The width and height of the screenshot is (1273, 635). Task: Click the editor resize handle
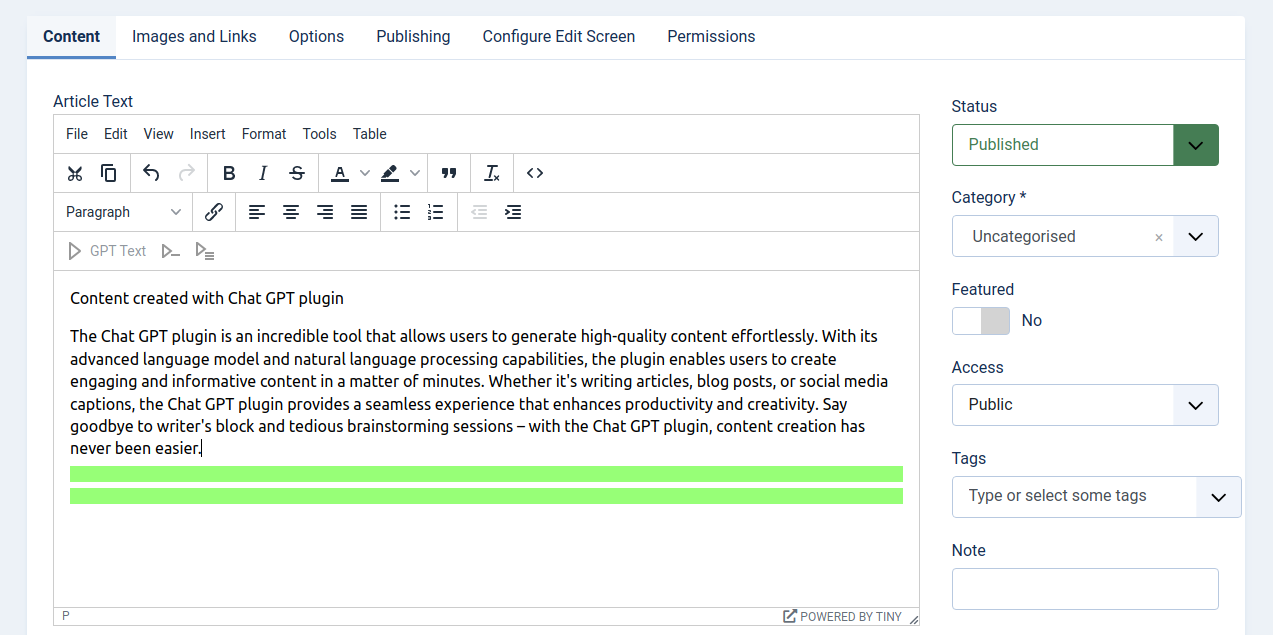[x=913, y=618]
